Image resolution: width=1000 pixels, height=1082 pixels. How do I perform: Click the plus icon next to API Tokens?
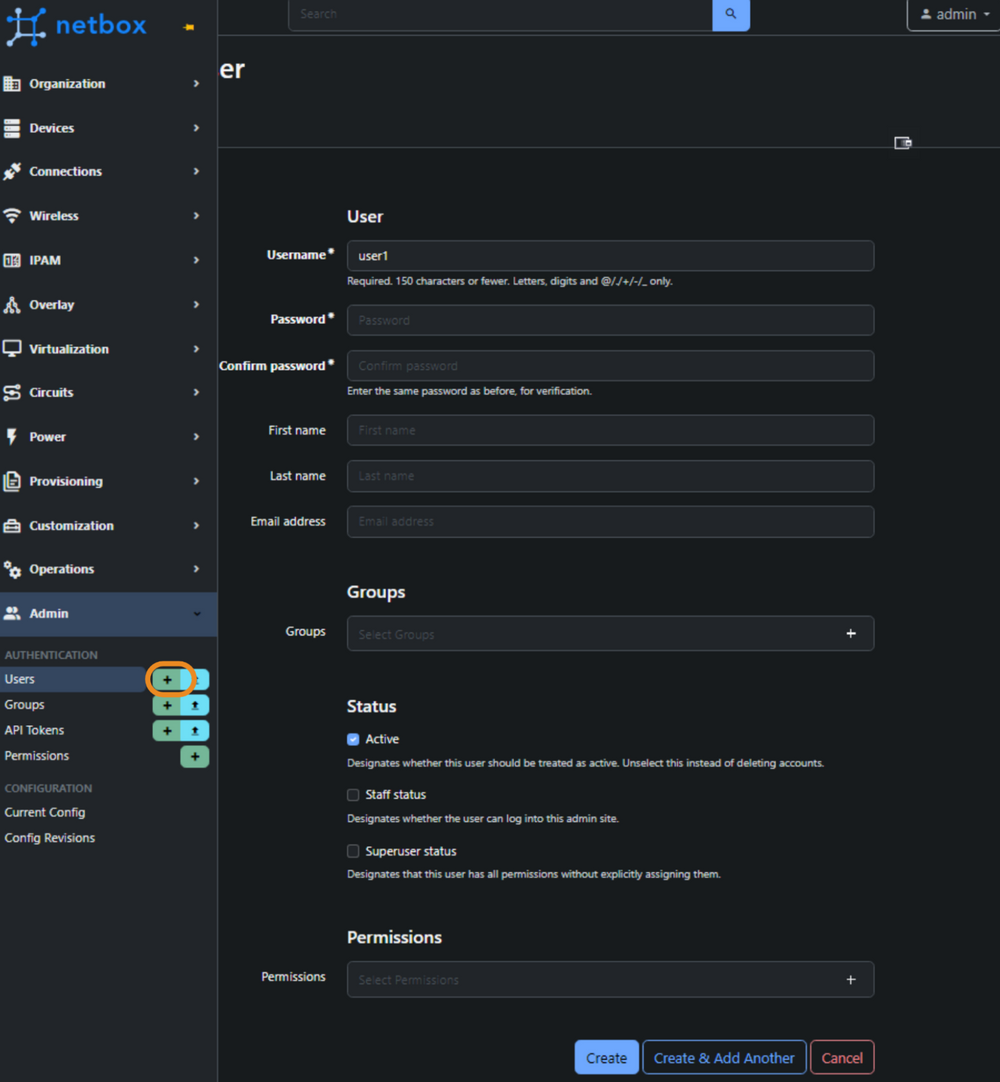click(167, 730)
